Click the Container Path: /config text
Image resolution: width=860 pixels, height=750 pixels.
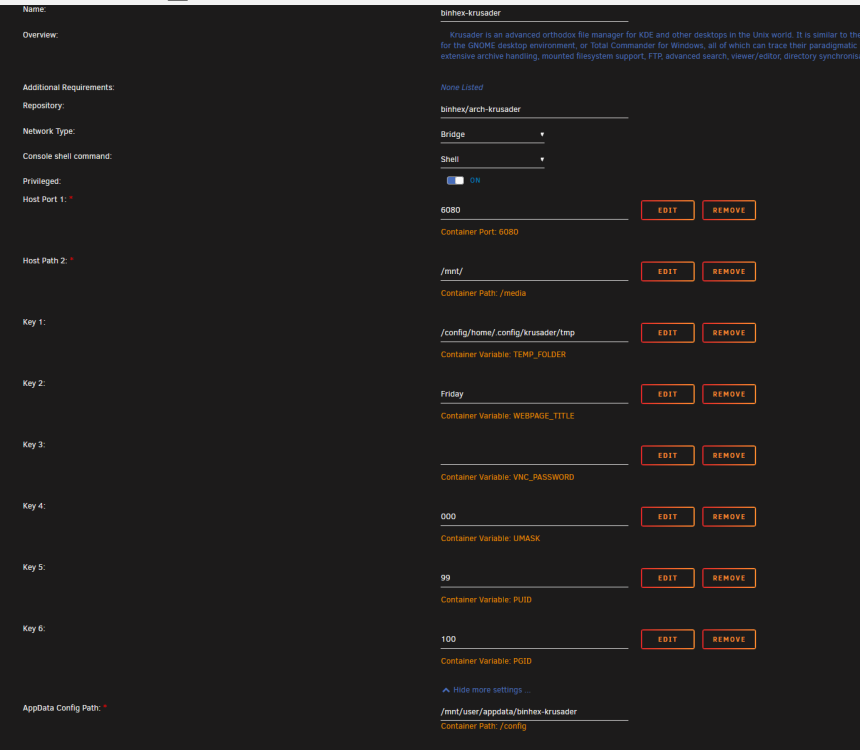coord(483,726)
